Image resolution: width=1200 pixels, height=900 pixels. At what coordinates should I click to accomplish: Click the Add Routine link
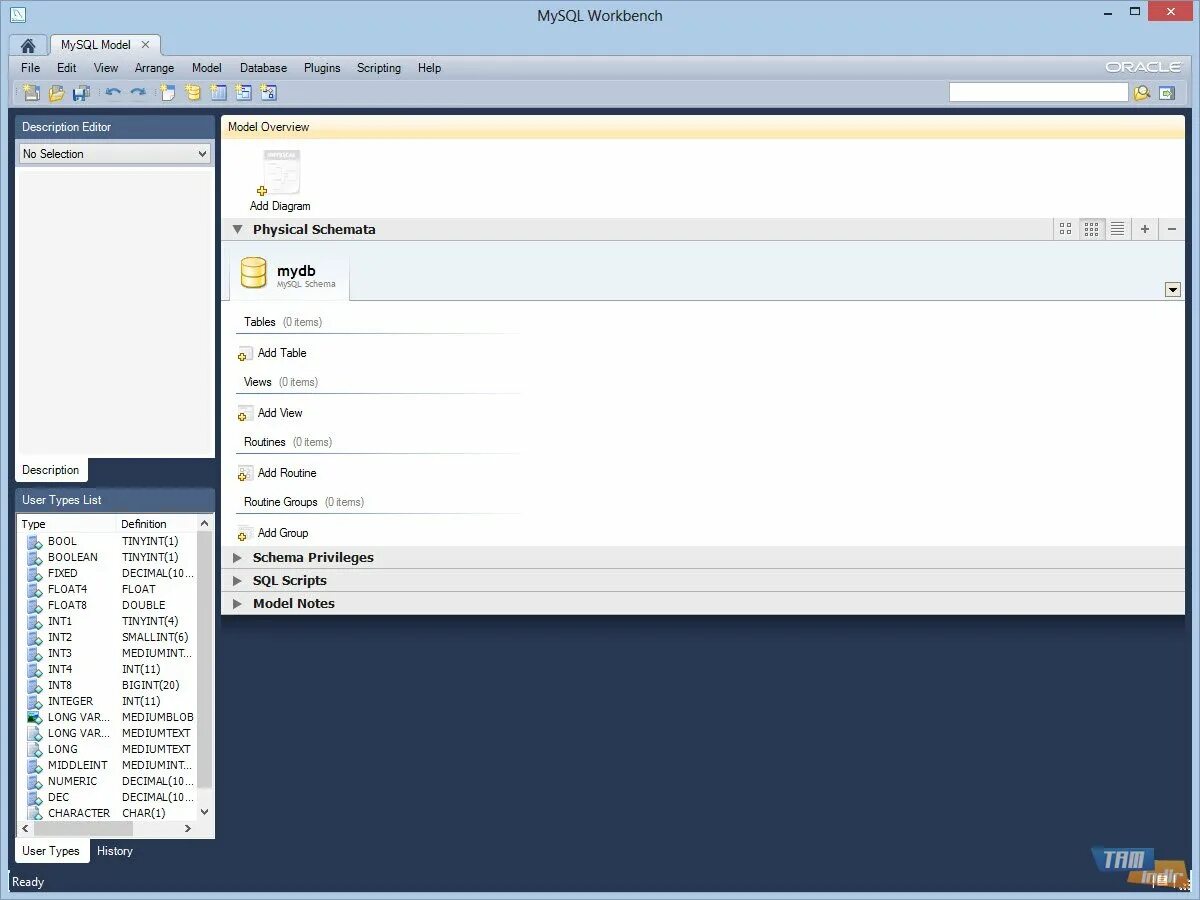tap(287, 473)
